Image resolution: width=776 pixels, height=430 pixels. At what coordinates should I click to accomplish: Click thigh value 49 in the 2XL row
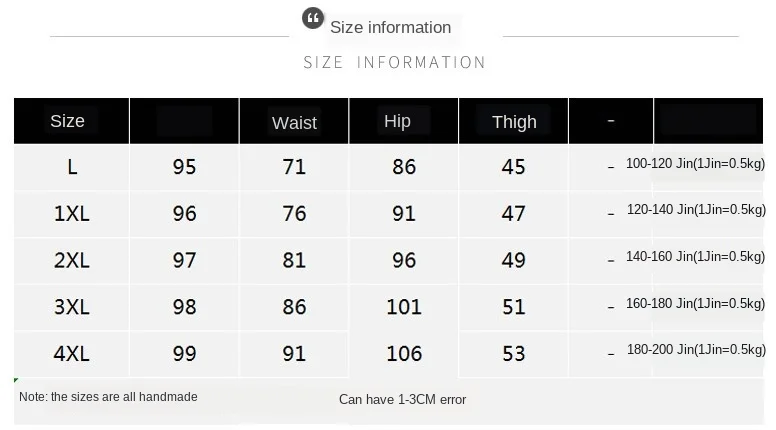(513, 260)
